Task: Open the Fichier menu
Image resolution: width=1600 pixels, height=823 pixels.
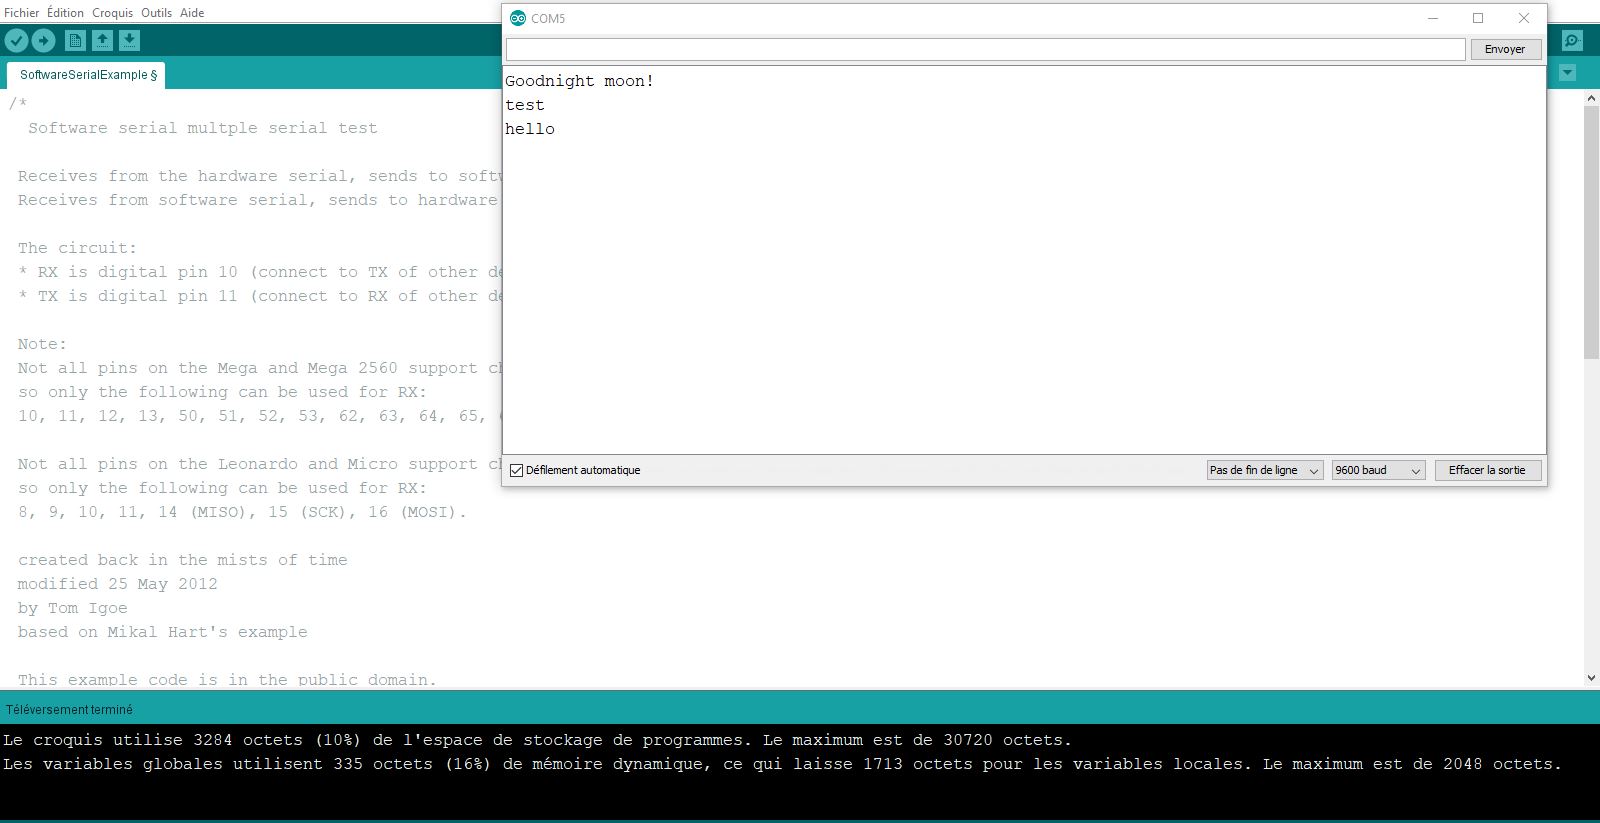Action: point(22,13)
